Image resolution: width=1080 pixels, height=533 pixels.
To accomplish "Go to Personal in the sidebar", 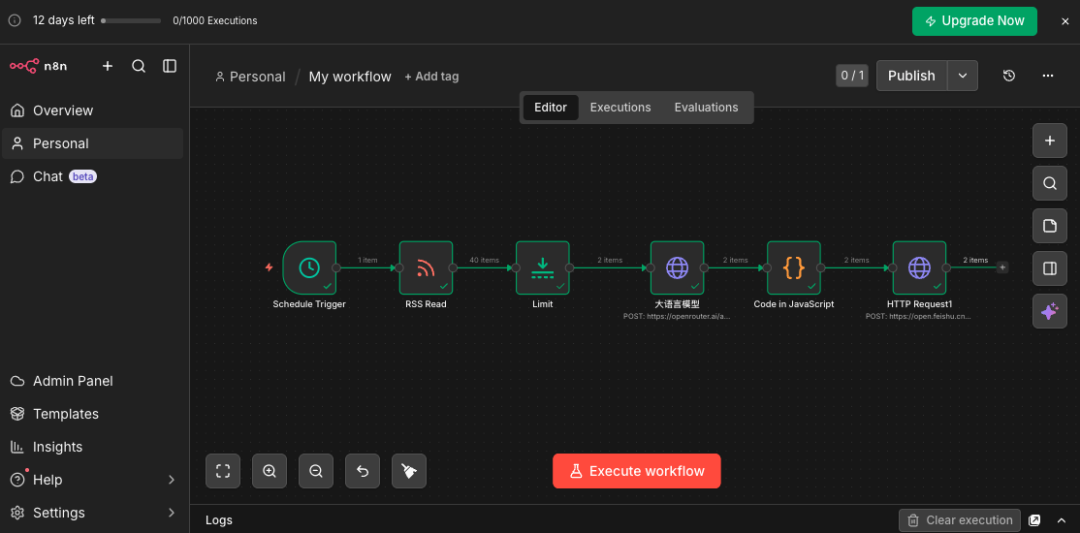I will click(92, 143).
